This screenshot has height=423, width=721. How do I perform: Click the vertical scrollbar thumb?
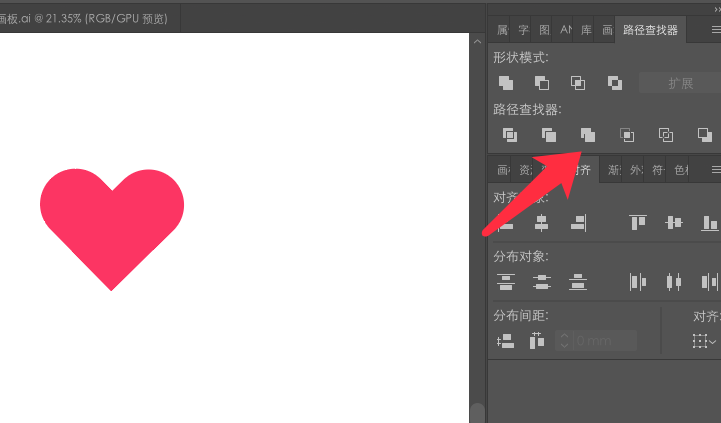coord(477,413)
